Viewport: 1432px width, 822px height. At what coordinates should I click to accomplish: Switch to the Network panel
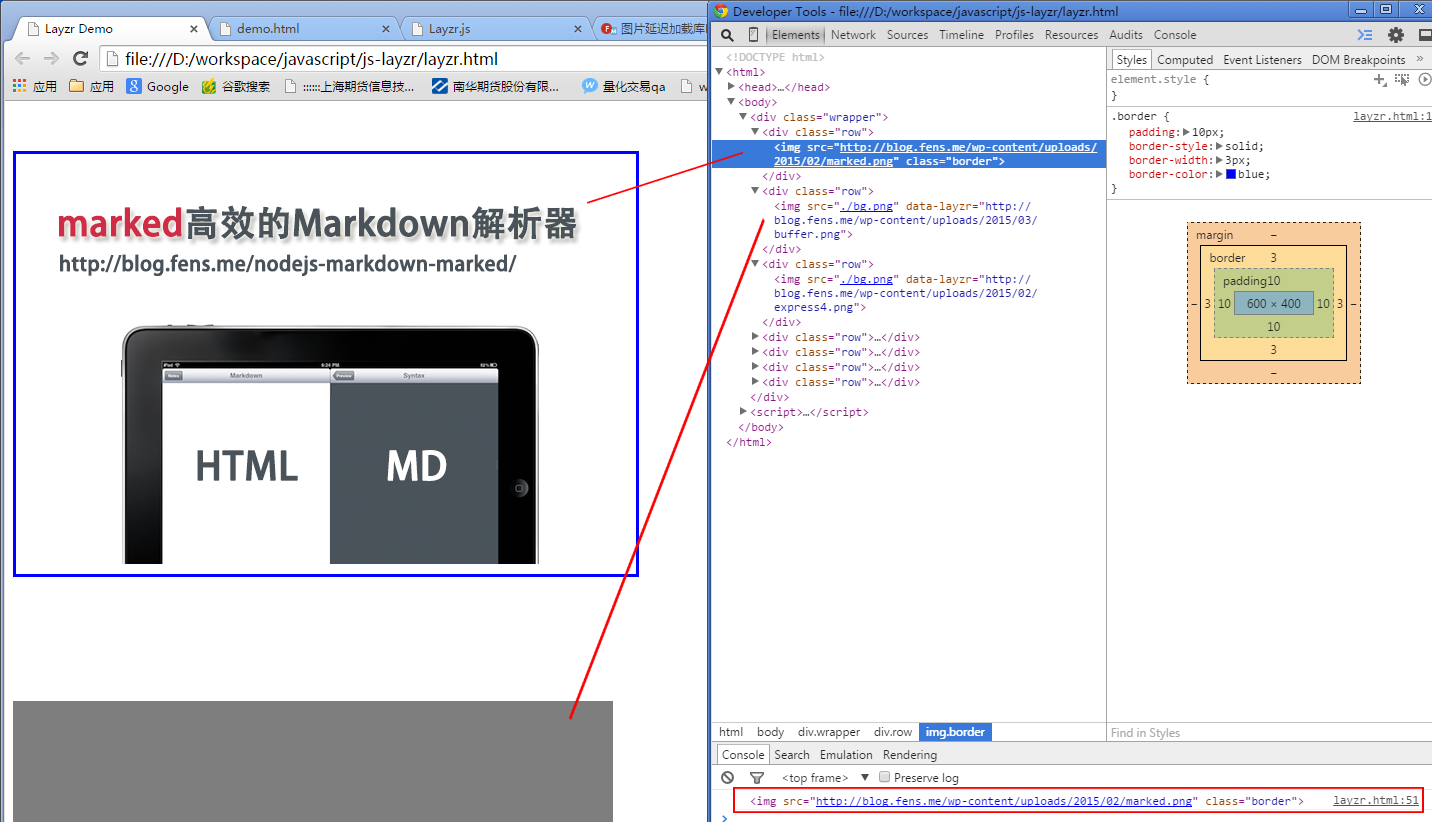pos(853,35)
